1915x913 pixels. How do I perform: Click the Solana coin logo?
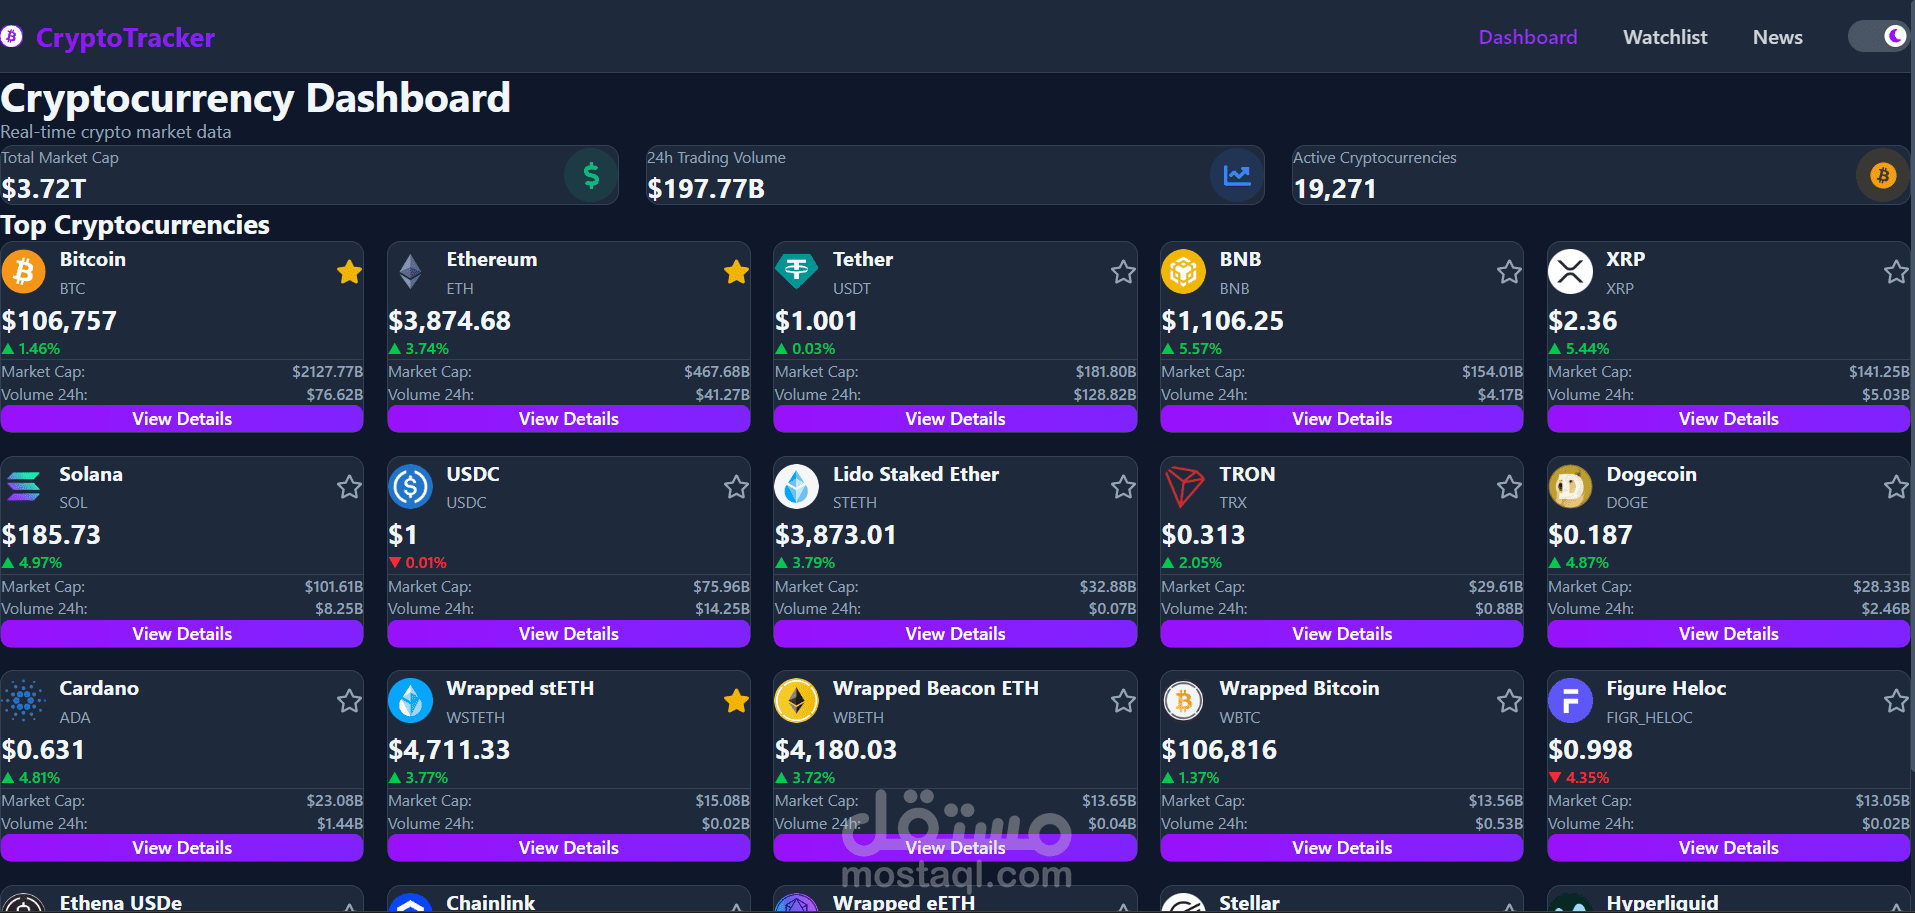point(24,486)
